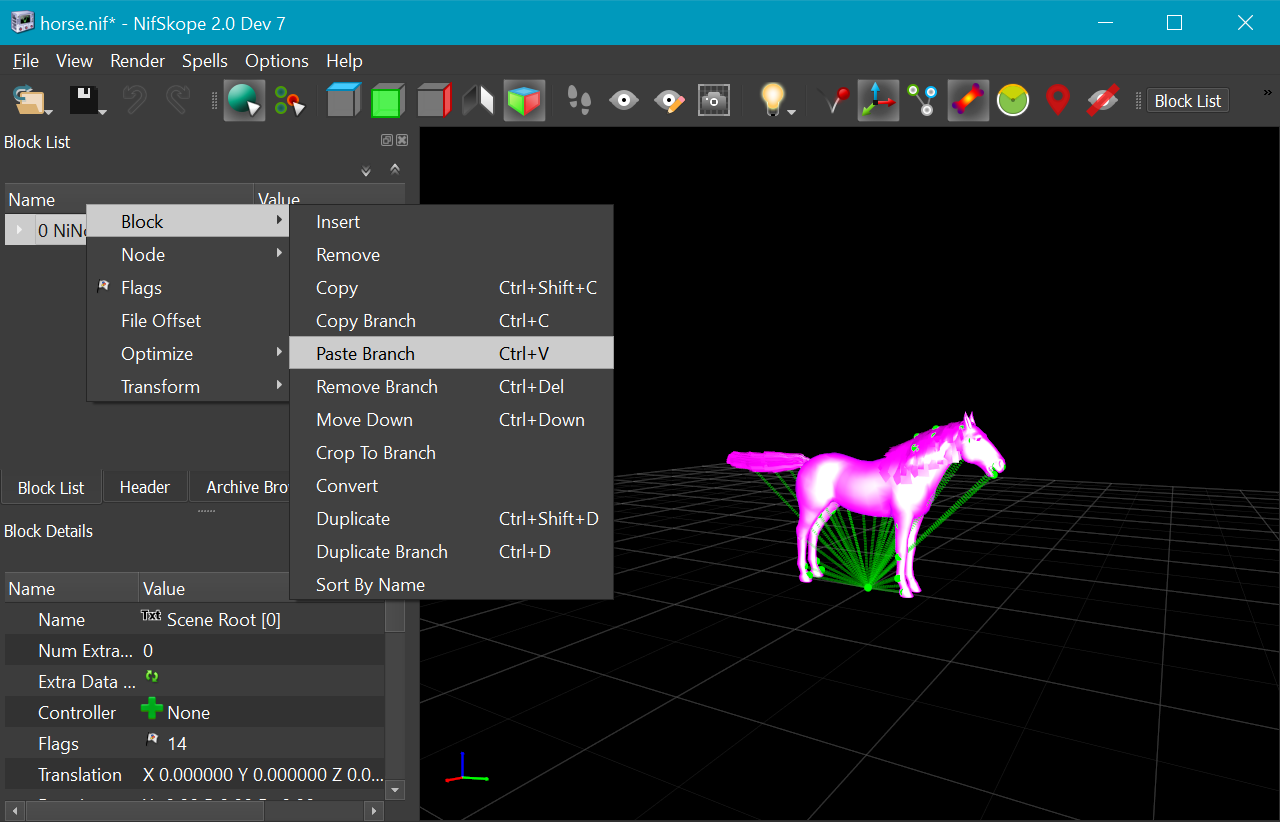1280x822 pixels.
Task: Choose Flags from the context menu
Action: 188,288
